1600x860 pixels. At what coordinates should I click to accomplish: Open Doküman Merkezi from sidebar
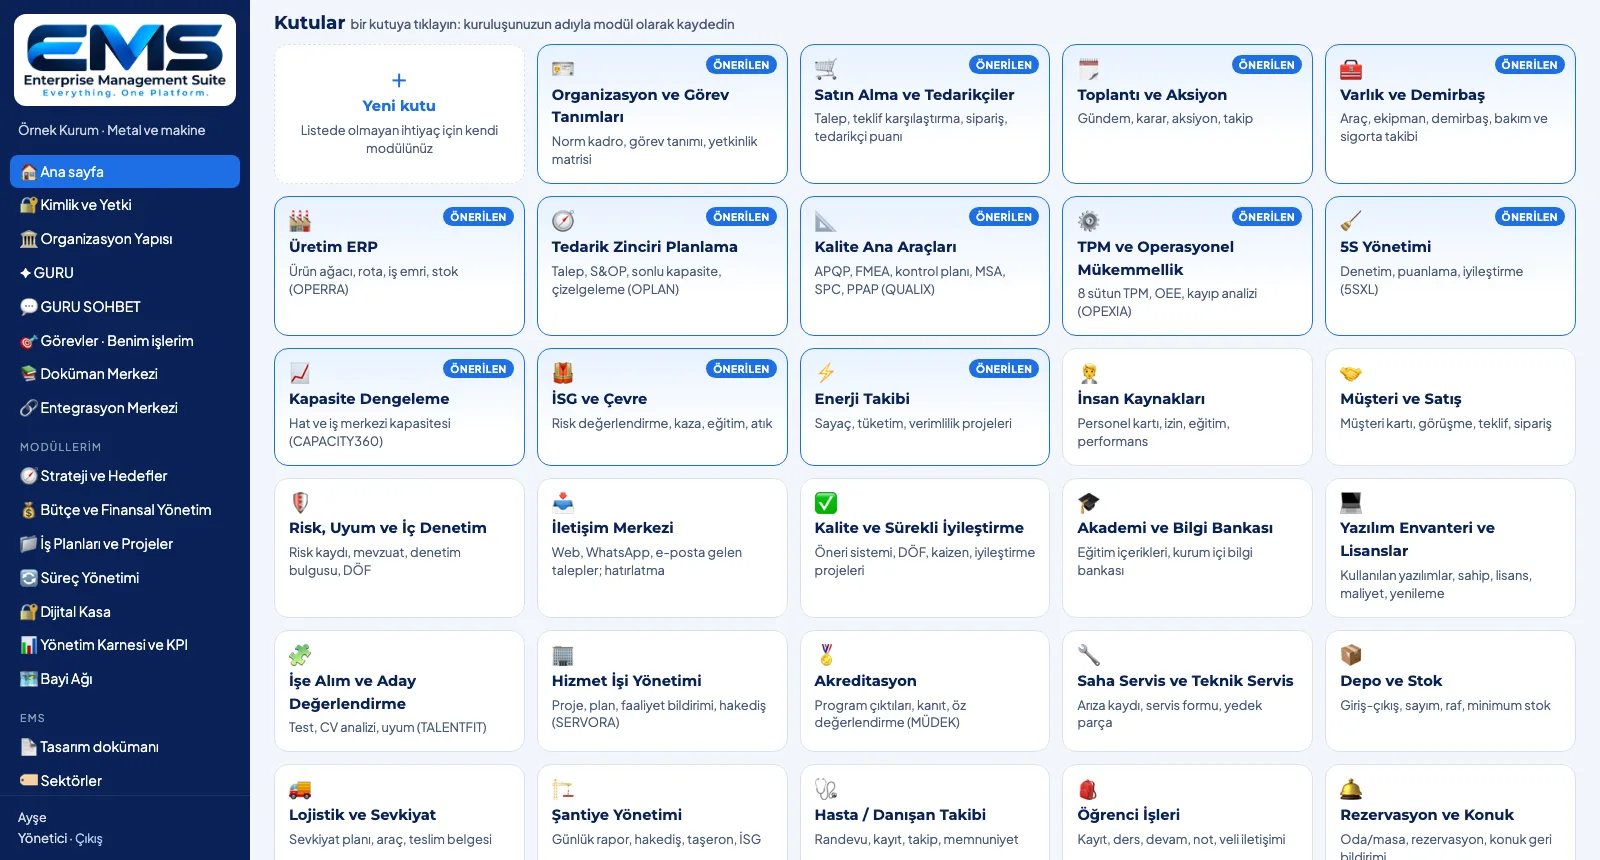point(125,374)
